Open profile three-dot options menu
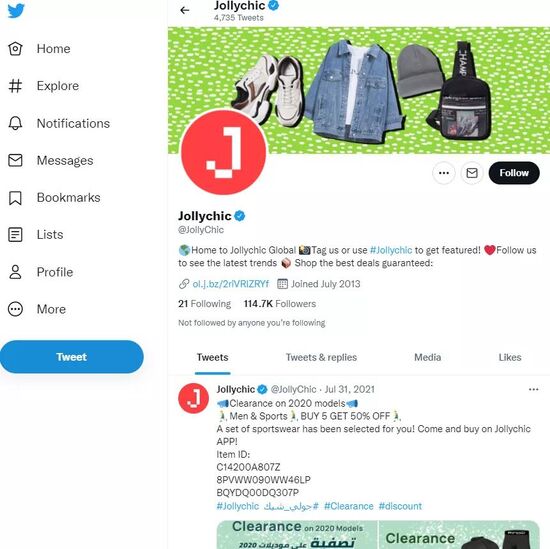This screenshot has width=550, height=549. [x=444, y=173]
